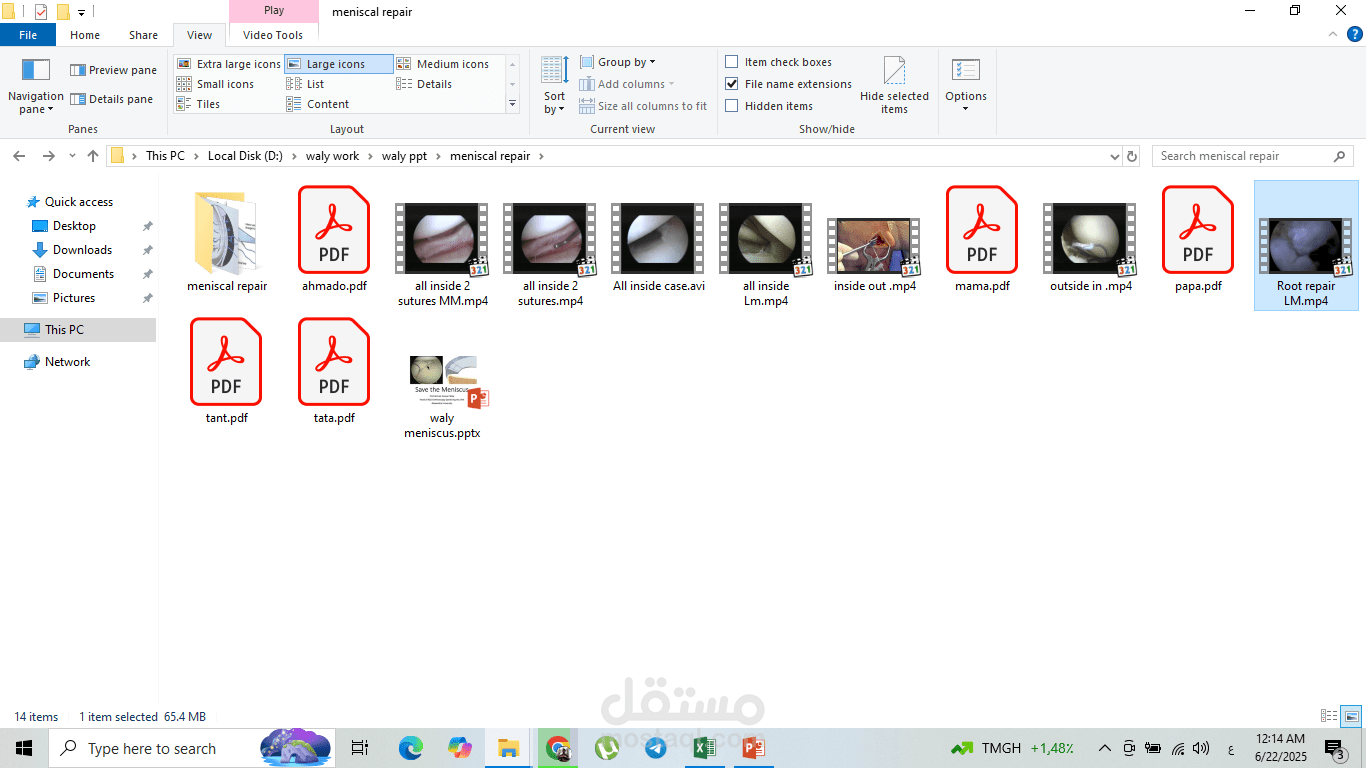The width and height of the screenshot is (1366, 768).
Task: Switch layout to Extra large icons
Action: coord(229,64)
